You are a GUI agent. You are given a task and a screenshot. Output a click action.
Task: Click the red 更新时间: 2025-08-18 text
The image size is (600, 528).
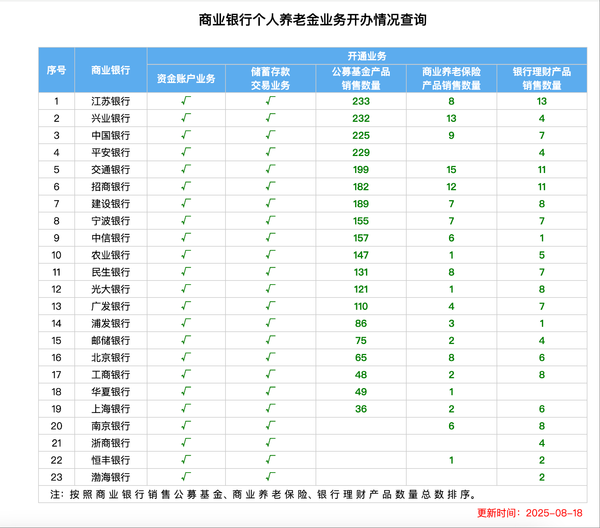pos(530,513)
